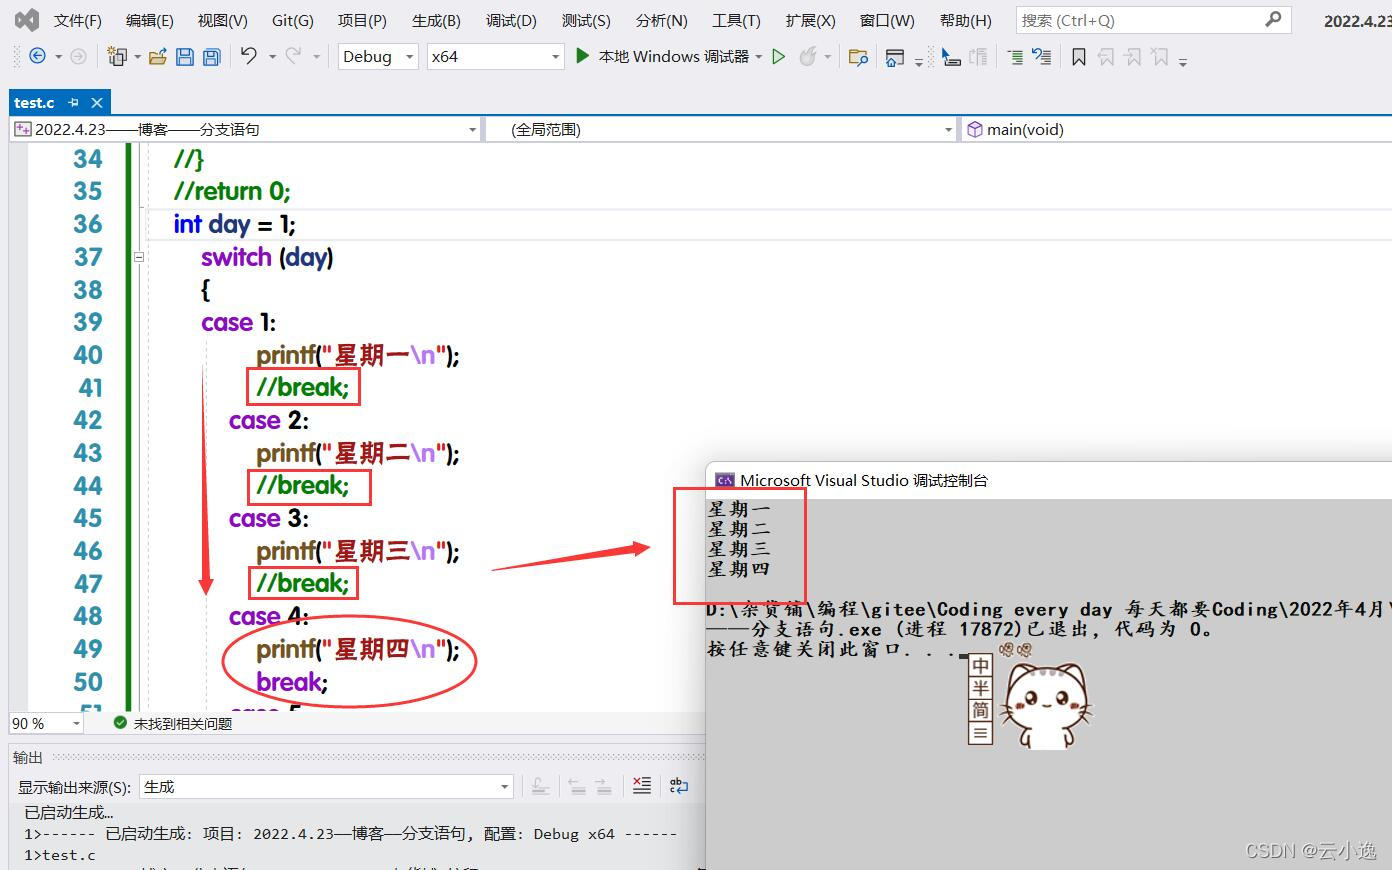The width and height of the screenshot is (1392, 870).
Task: Click the find in files folder icon
Action: [x=858, y=57]
